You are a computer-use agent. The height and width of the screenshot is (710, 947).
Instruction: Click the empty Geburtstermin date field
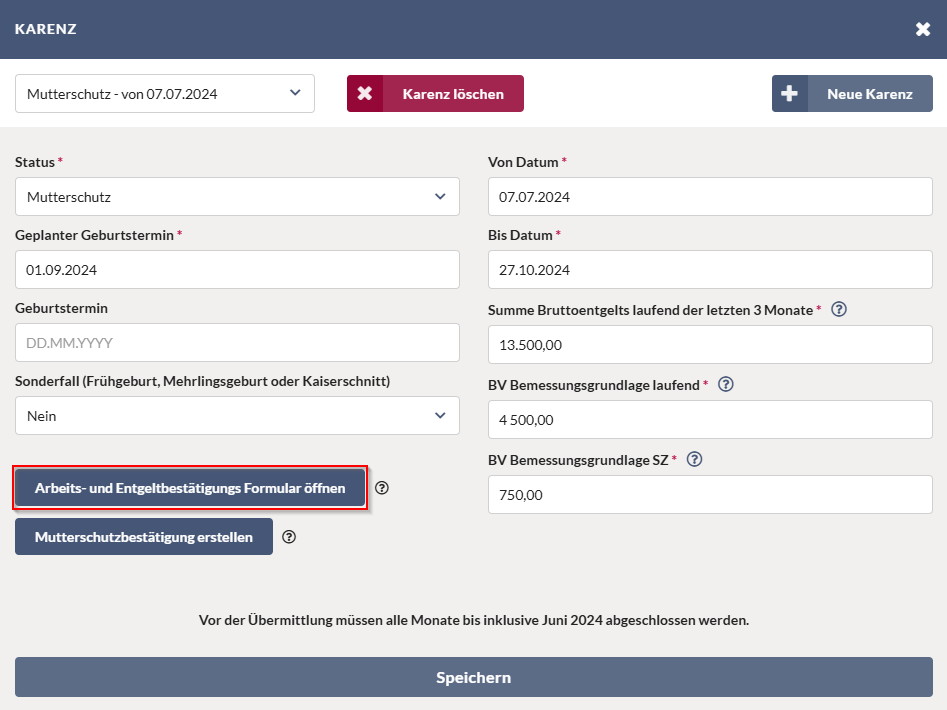pyautogui.click(x=237, y=343)
